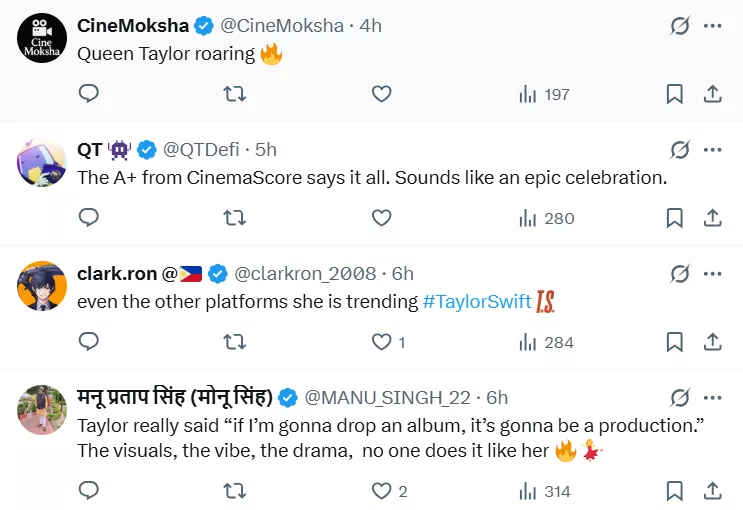Open CineMoksha profile avatar

pyautogui.click(x=42, y=40)
